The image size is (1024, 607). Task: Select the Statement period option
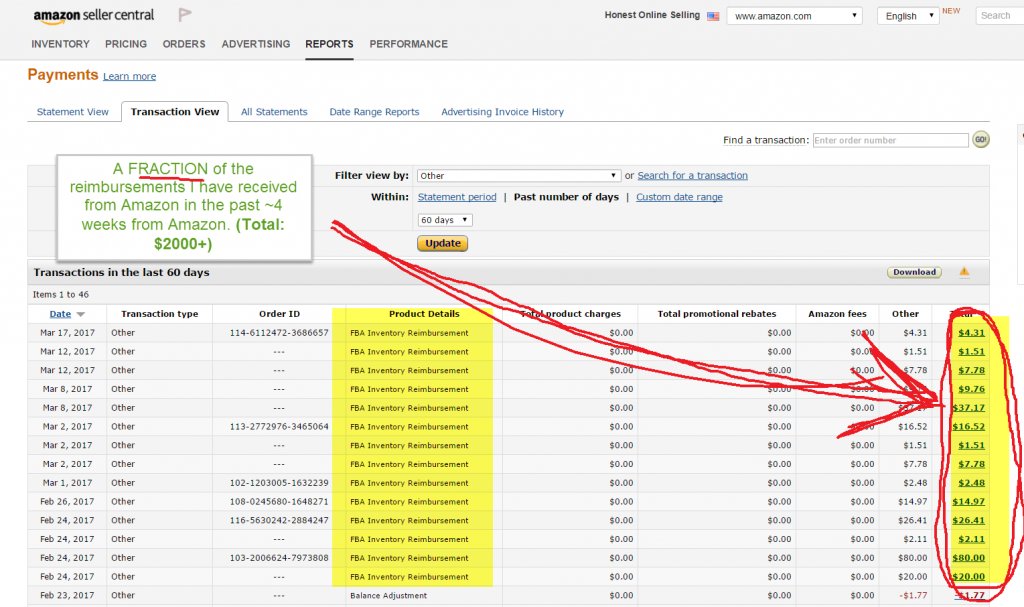point(457,197)
